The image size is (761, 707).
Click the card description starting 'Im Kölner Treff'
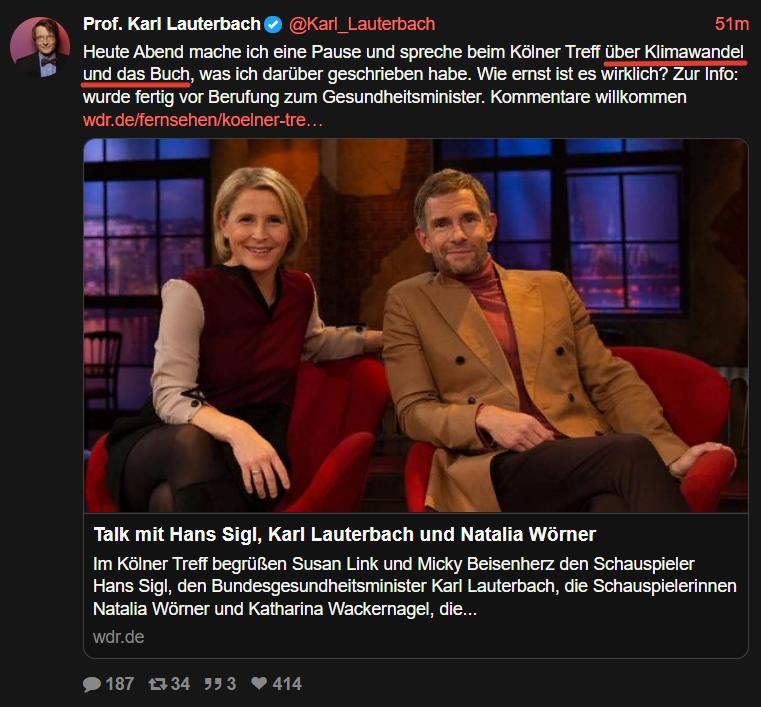pos(415,586)
